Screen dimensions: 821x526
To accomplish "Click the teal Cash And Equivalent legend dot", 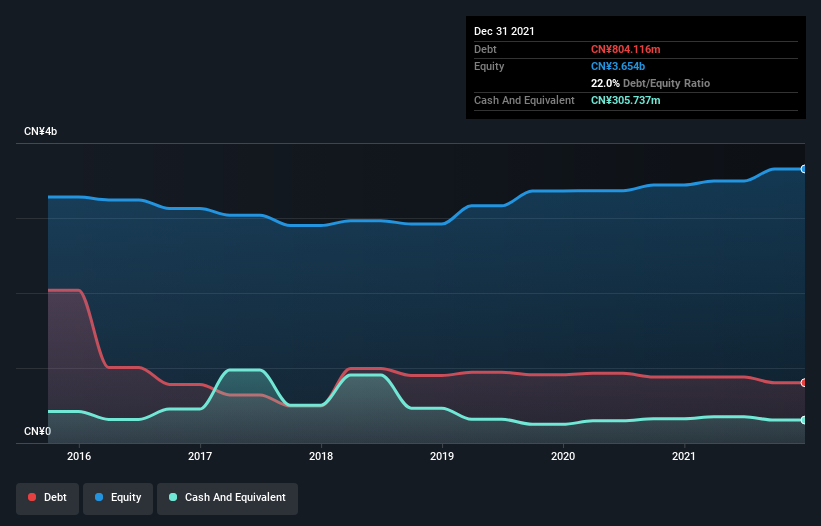I will click(x=173, y=497).
